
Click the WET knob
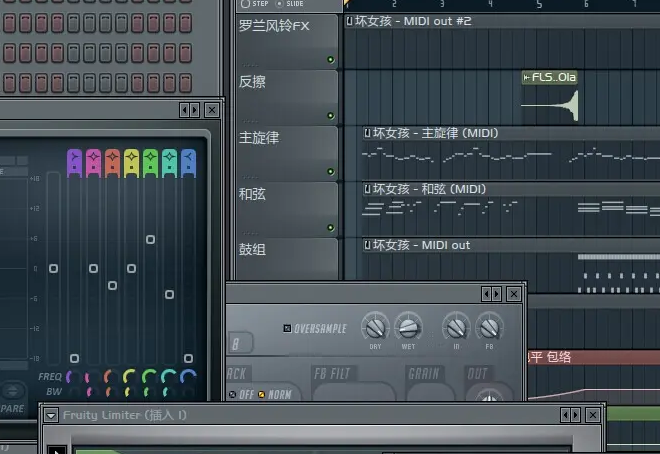pyautogui.click(x=408, y=327)
